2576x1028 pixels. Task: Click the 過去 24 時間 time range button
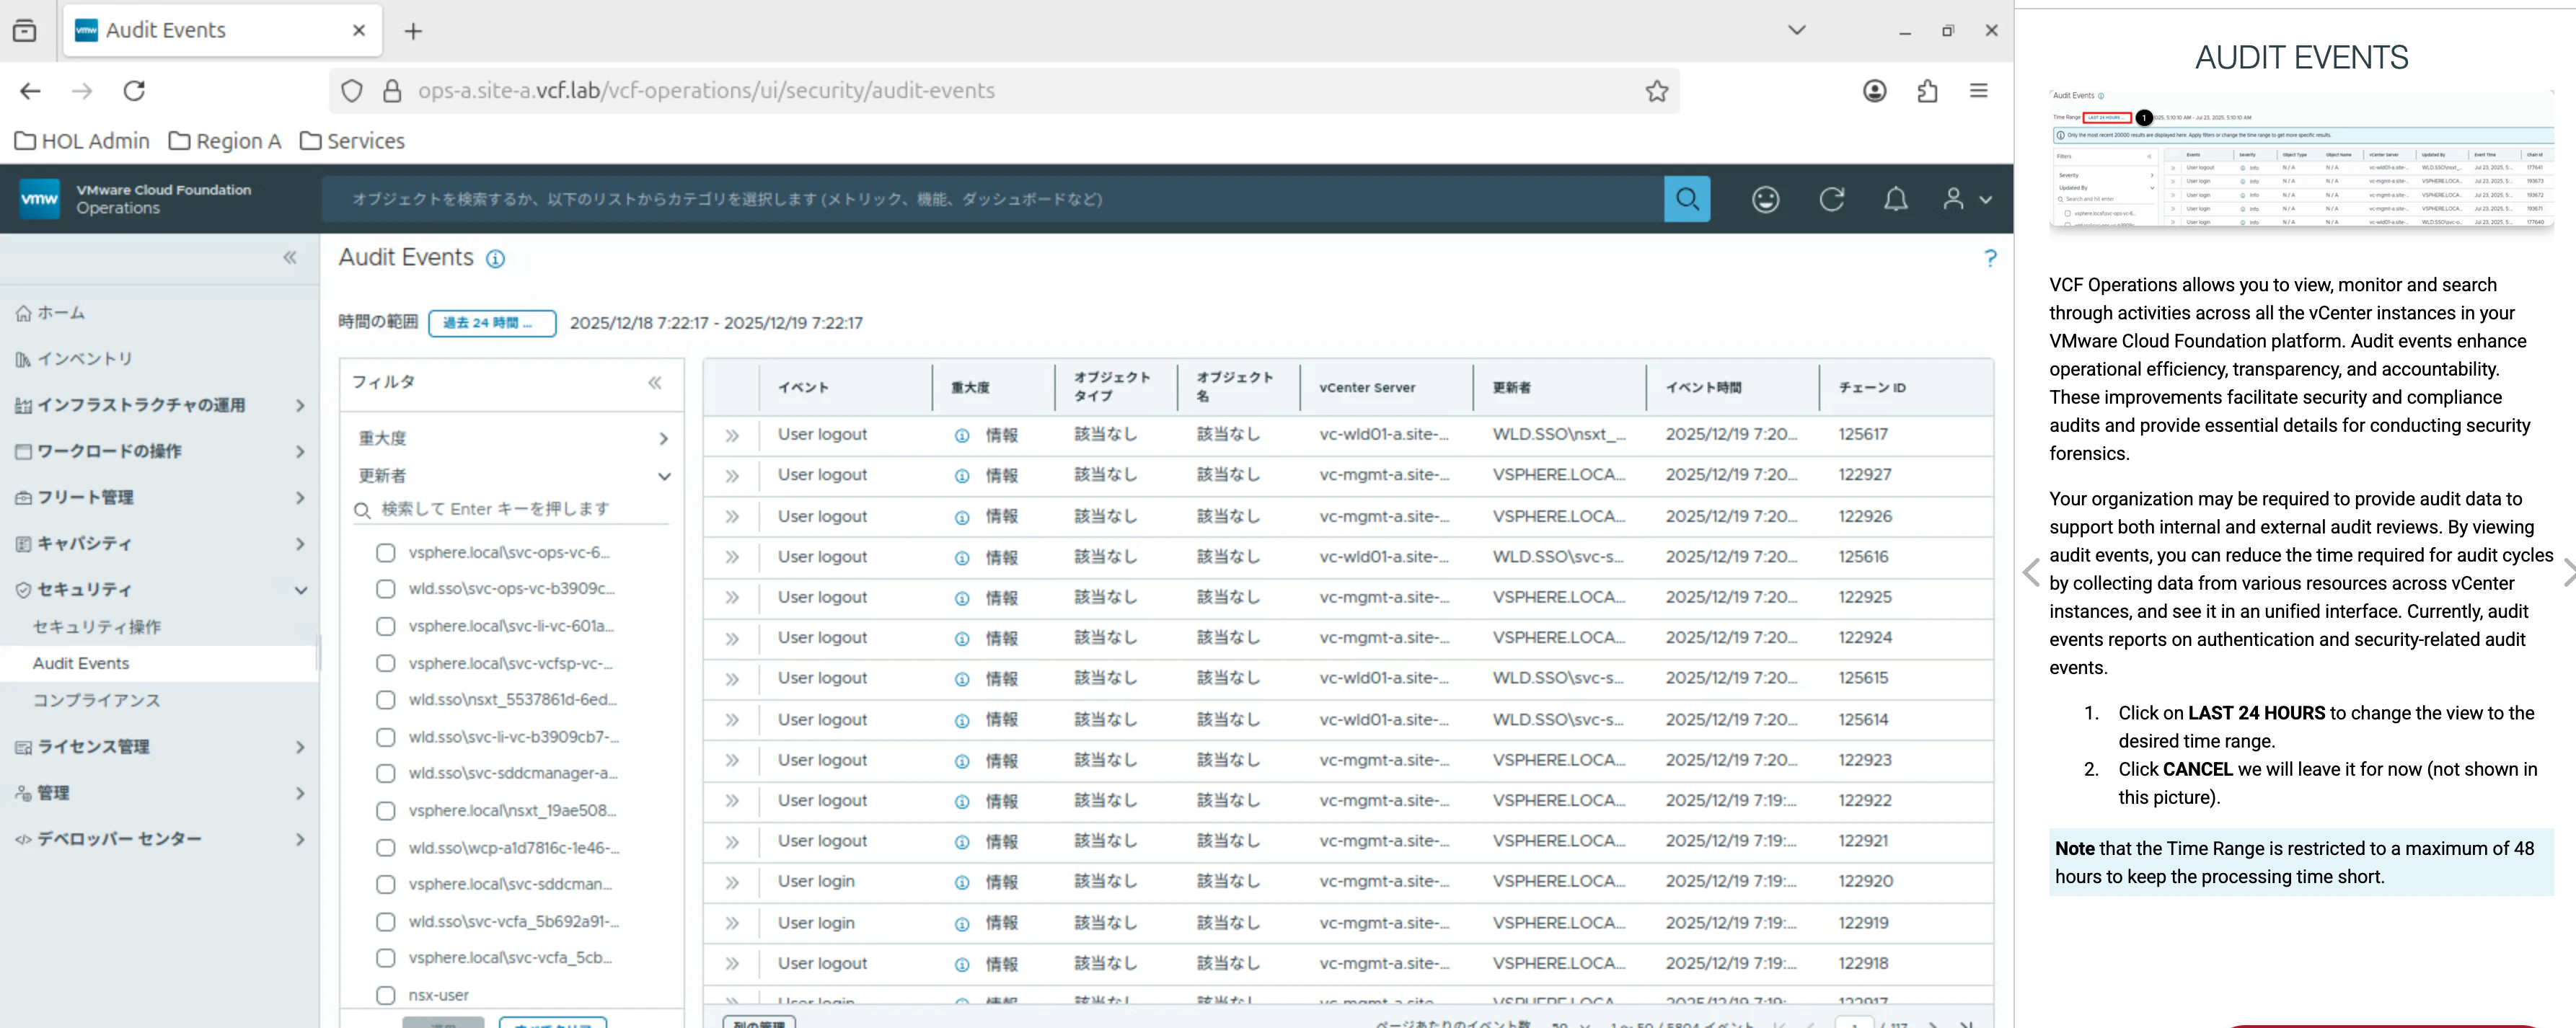(x=492, y=323)
